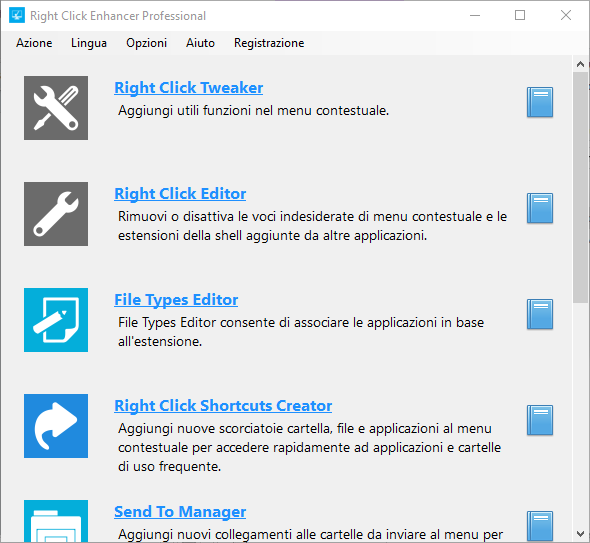The width and height of the screenshot is (590, 543).
Task: Minimize the Right Click Enhancer window
Action: tap(475, 15)
